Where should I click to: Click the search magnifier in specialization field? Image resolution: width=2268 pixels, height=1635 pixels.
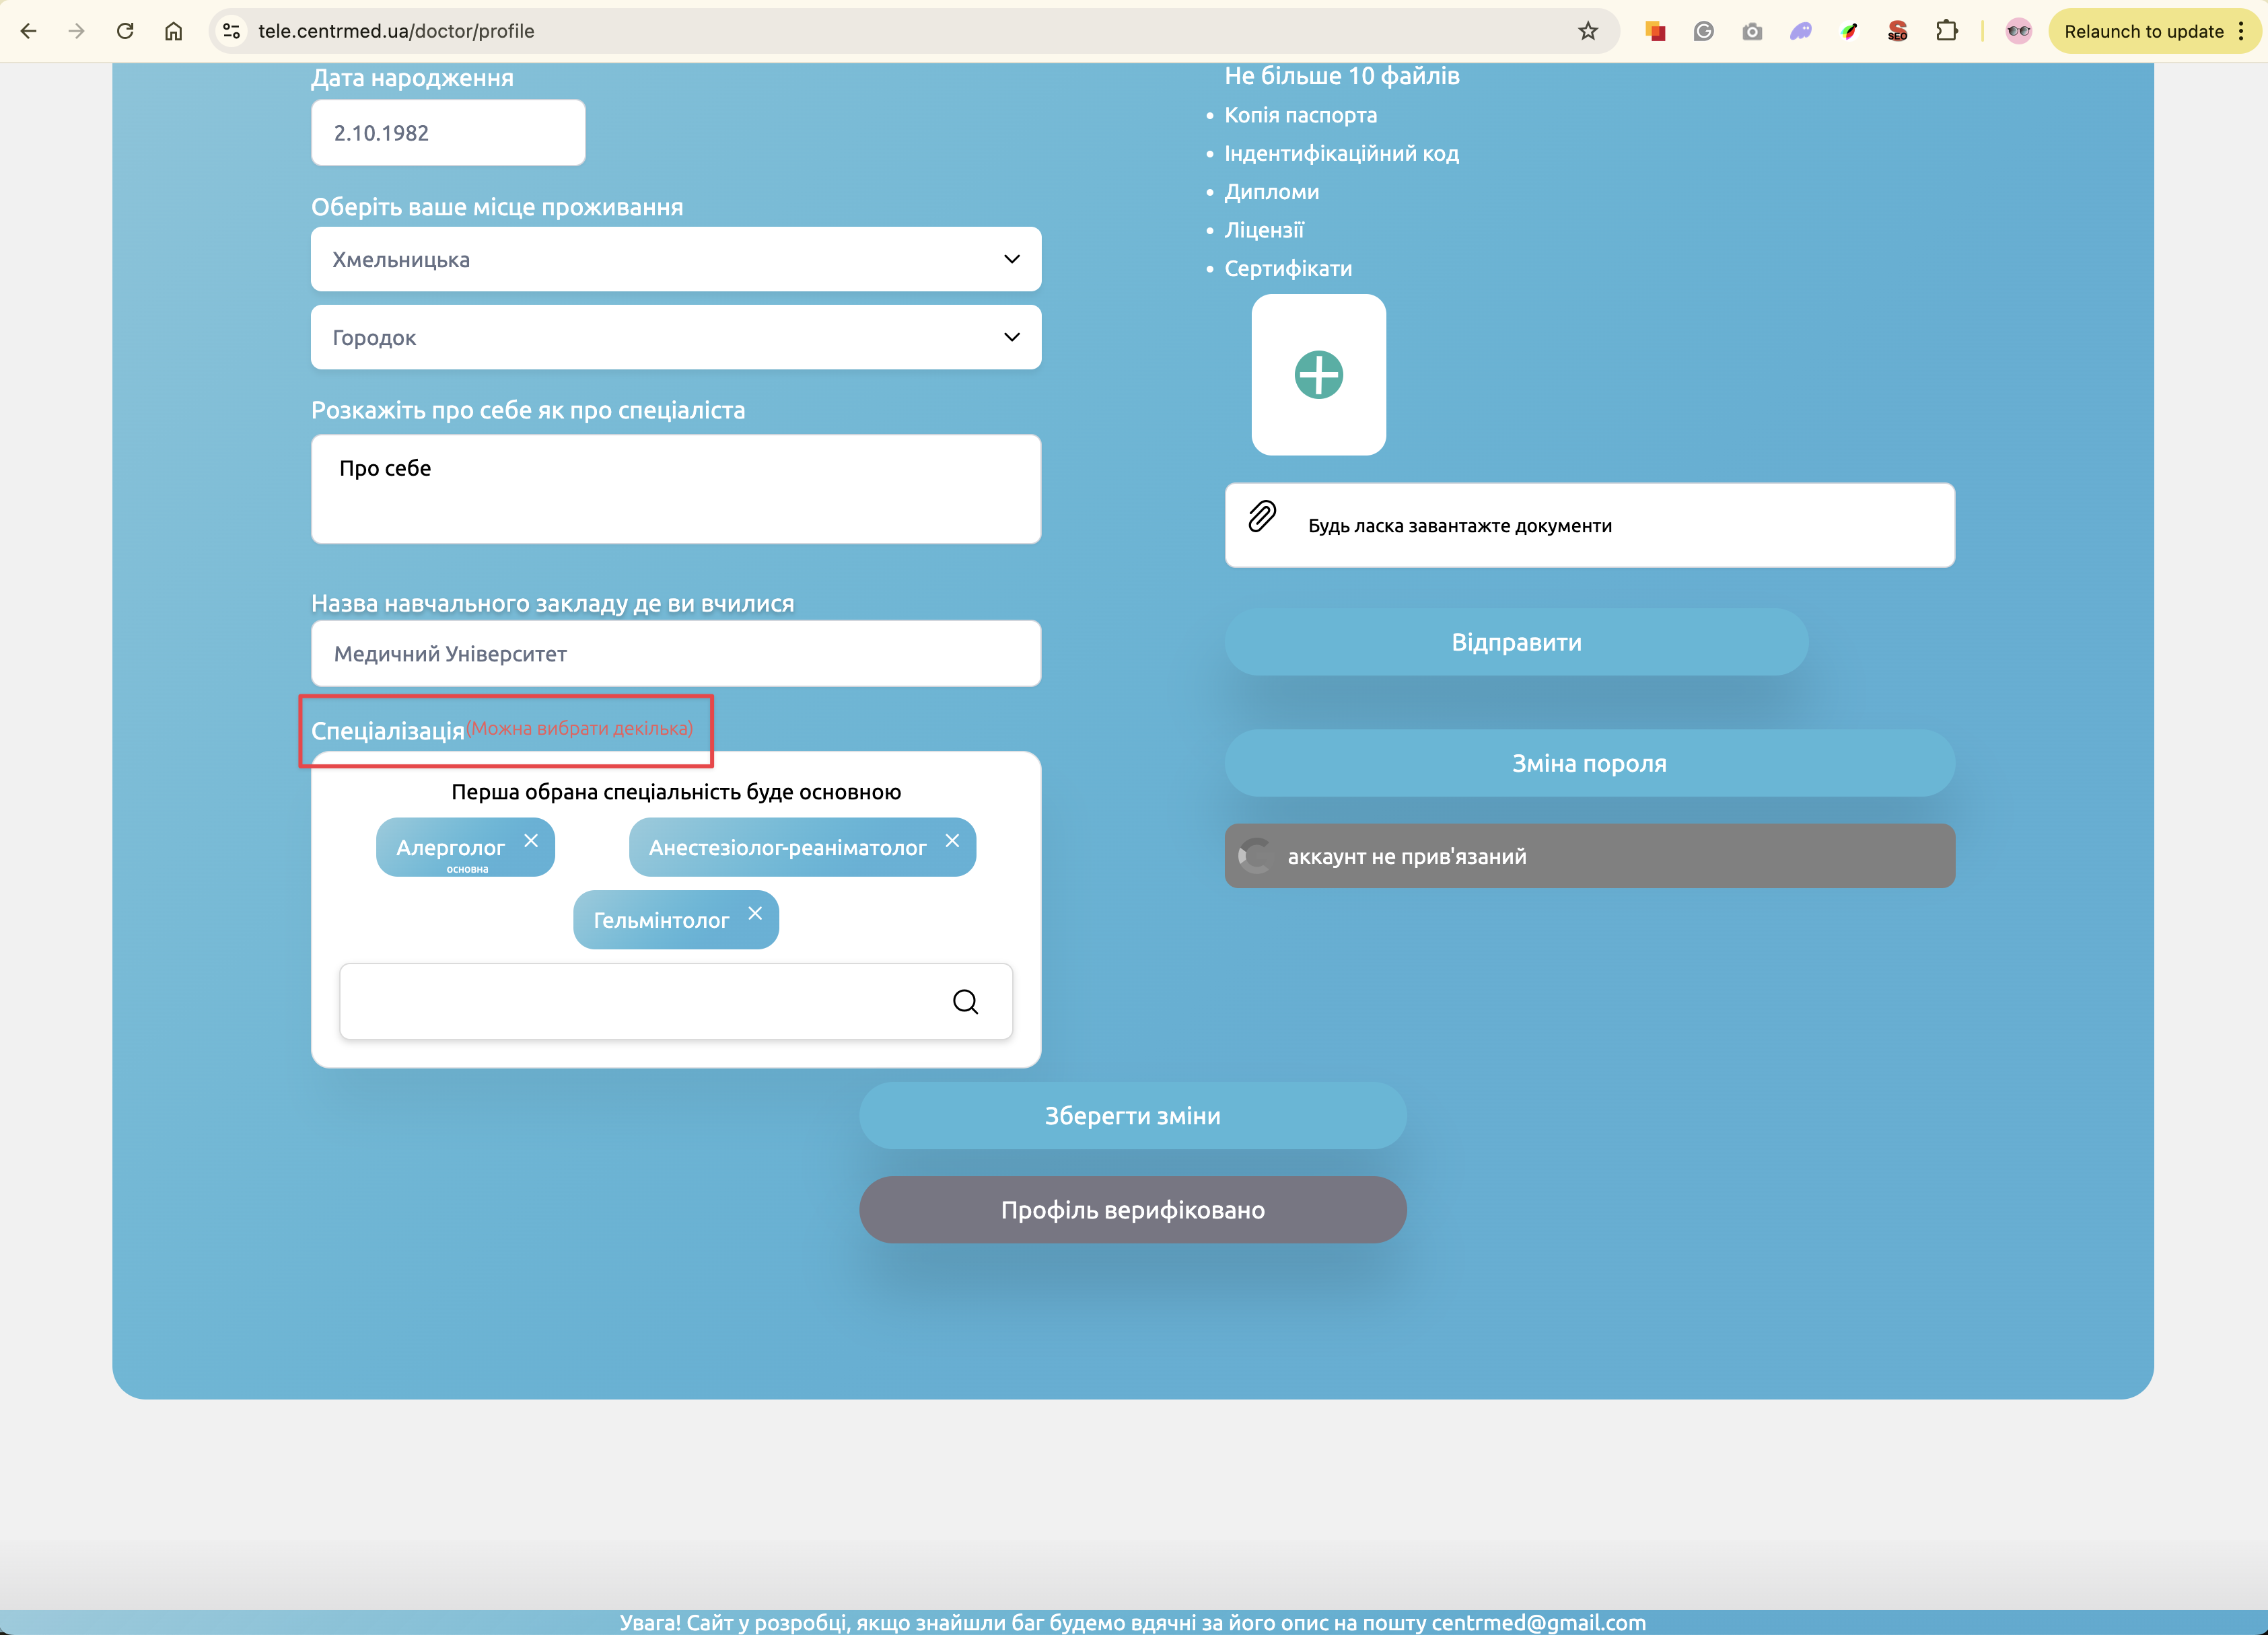(x=965, y=1001)
